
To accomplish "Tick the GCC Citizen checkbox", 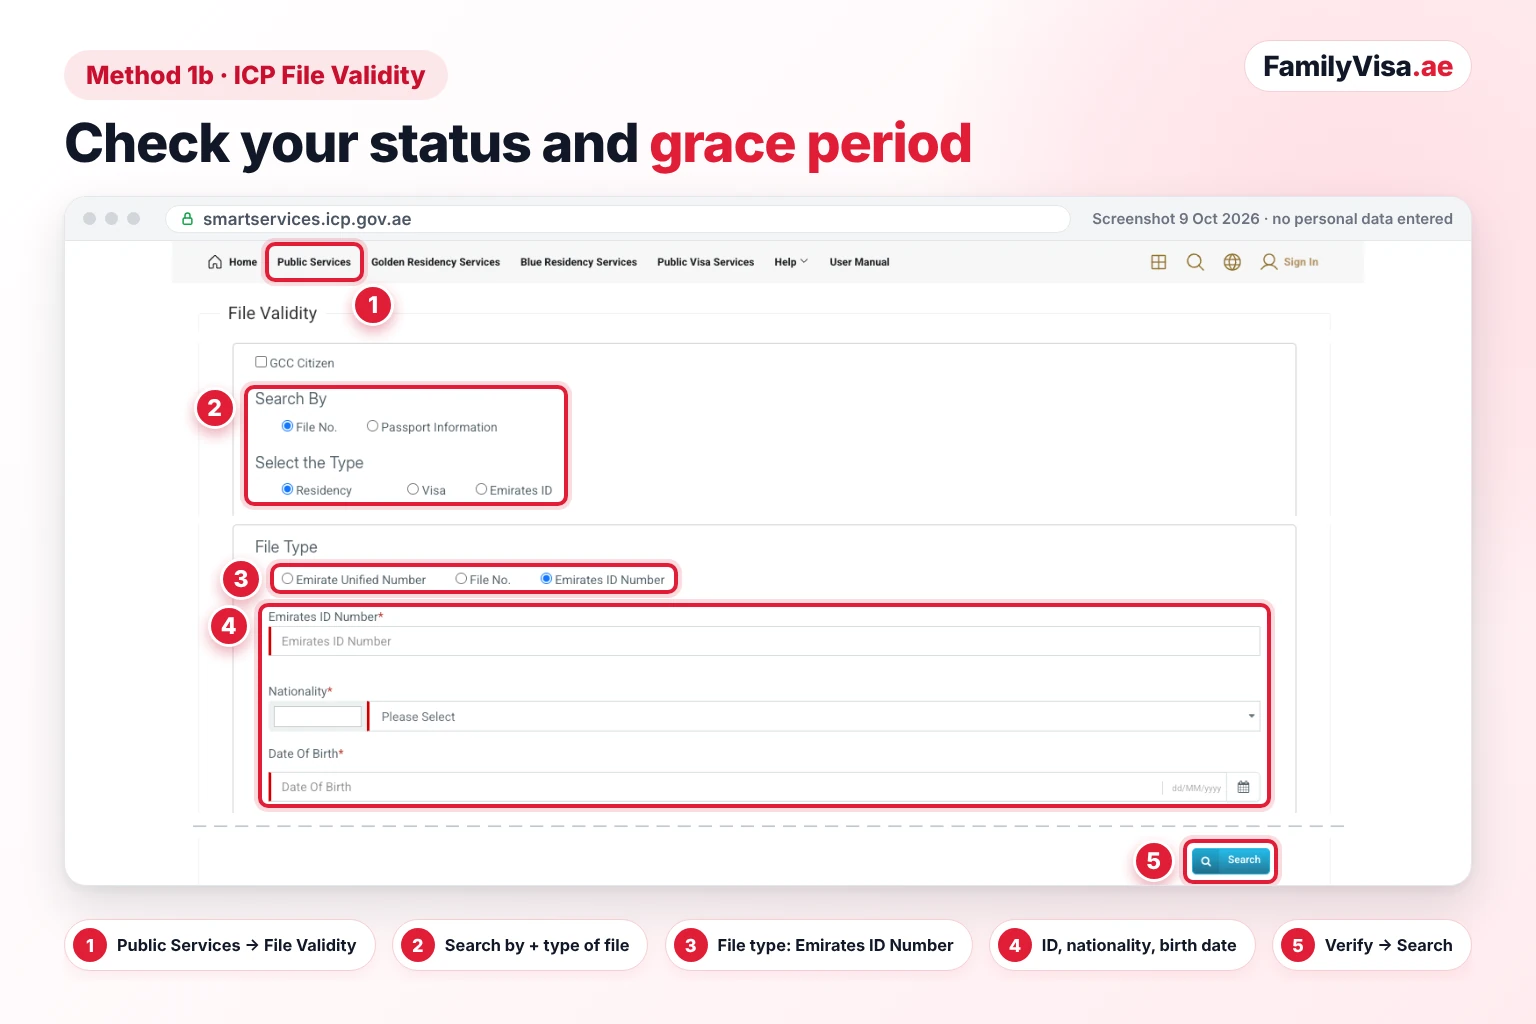I will pyautogui.click(x=261, y=362).
